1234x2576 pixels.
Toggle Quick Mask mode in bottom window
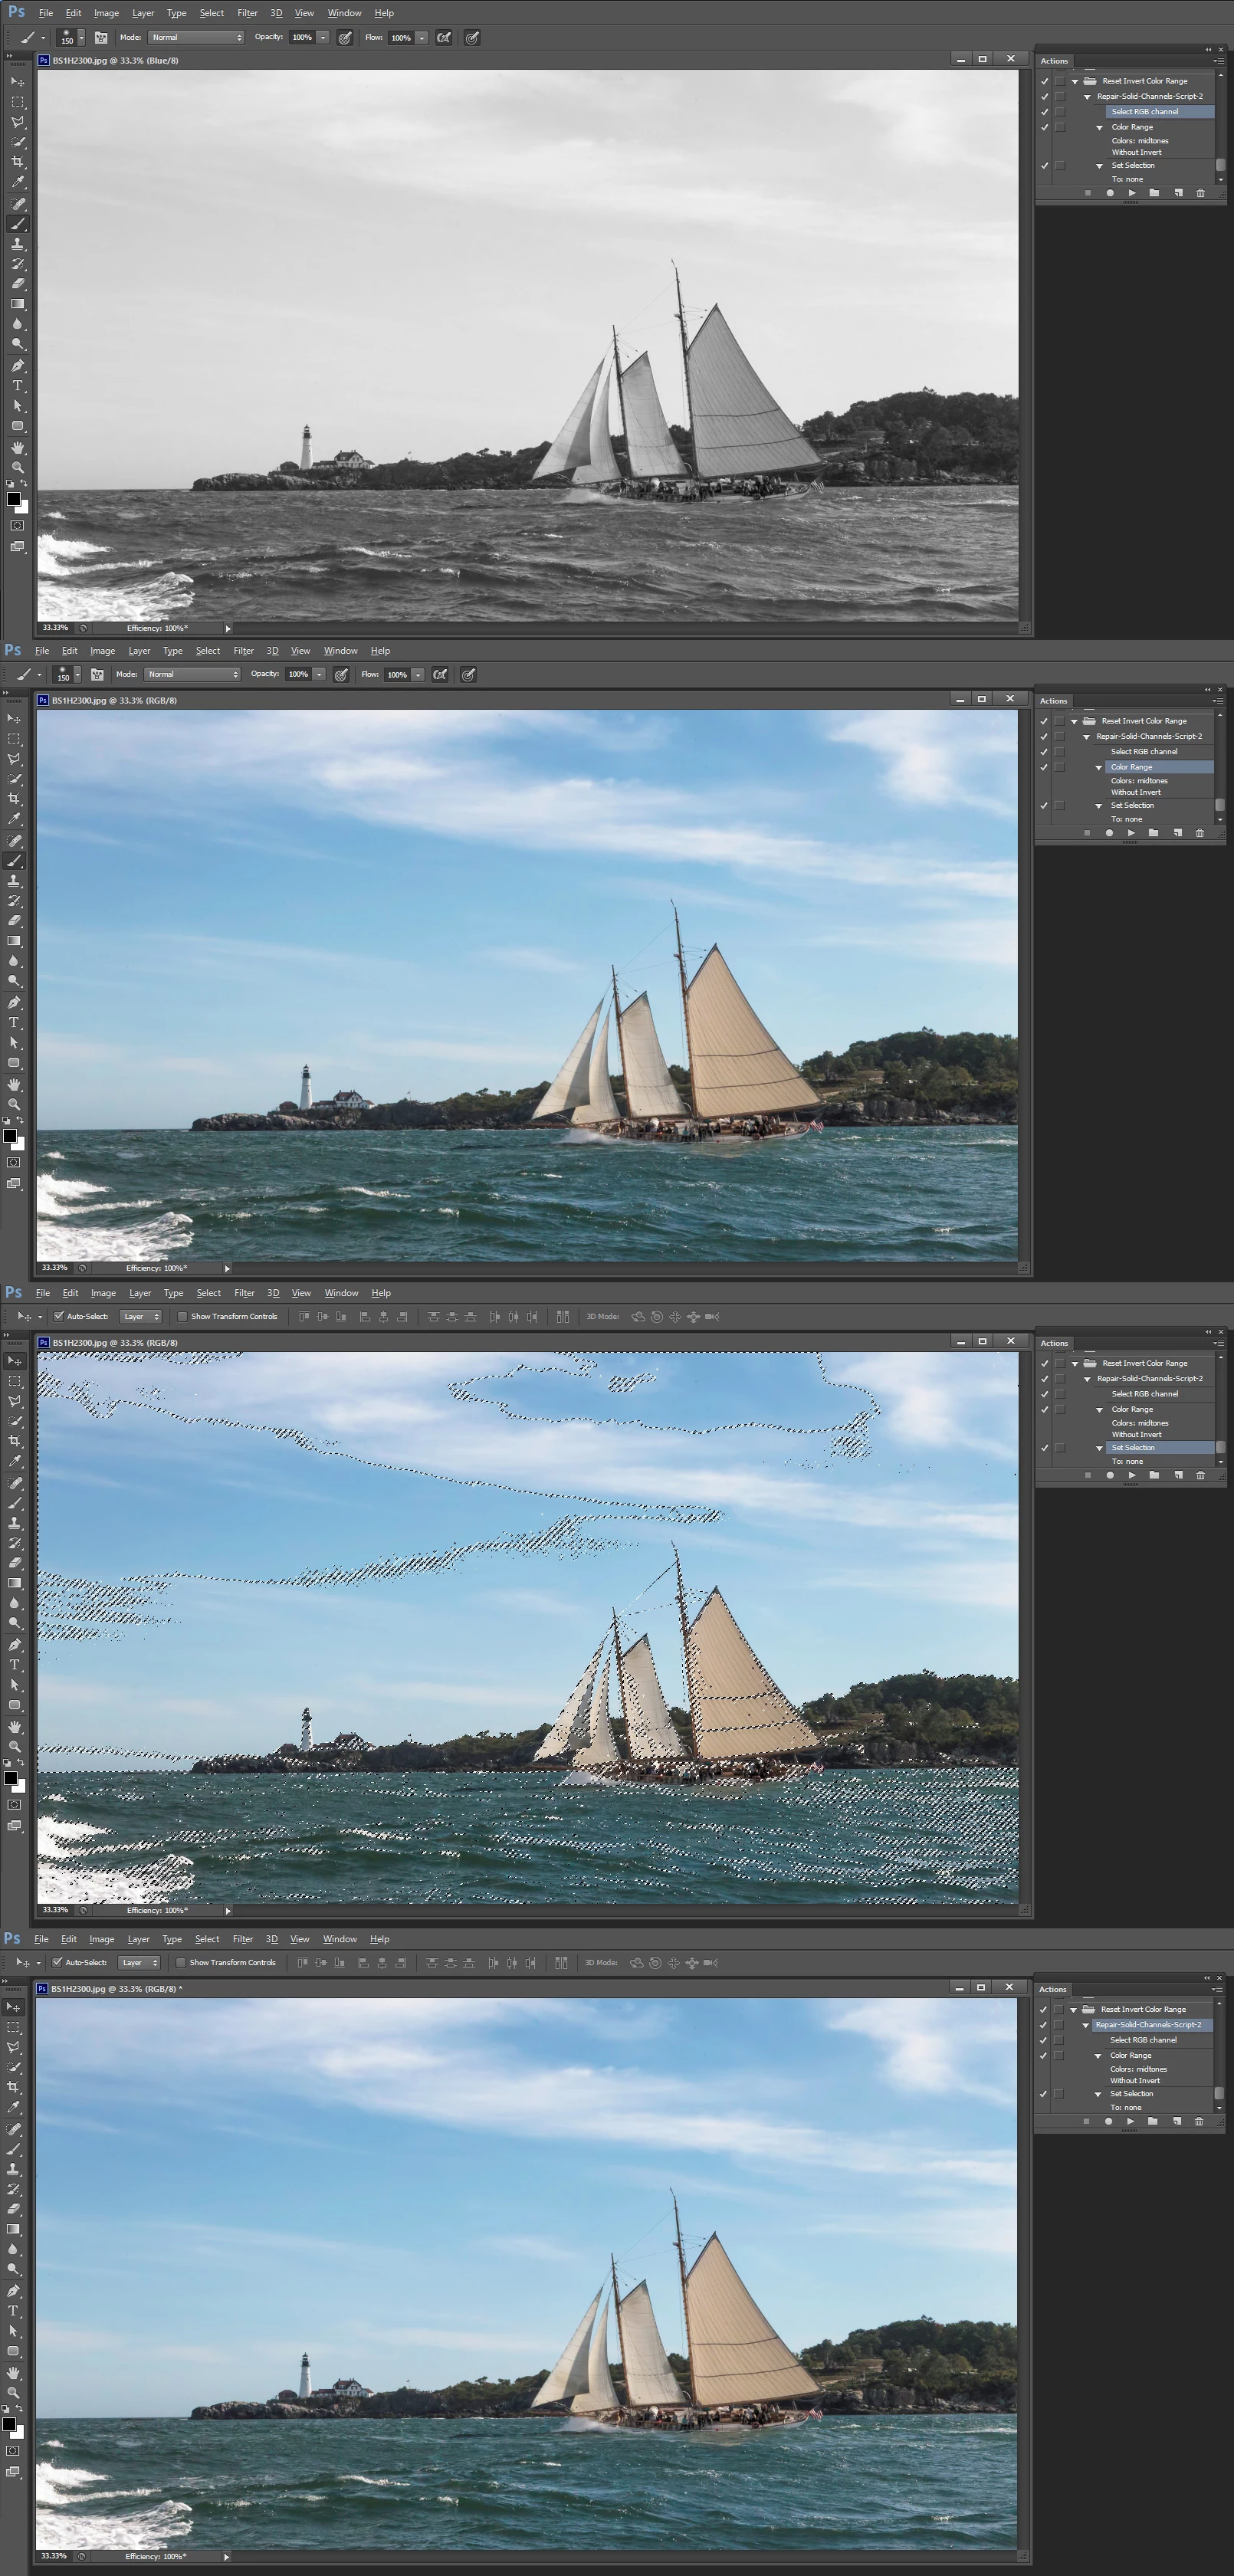[x=13, y=2451]
